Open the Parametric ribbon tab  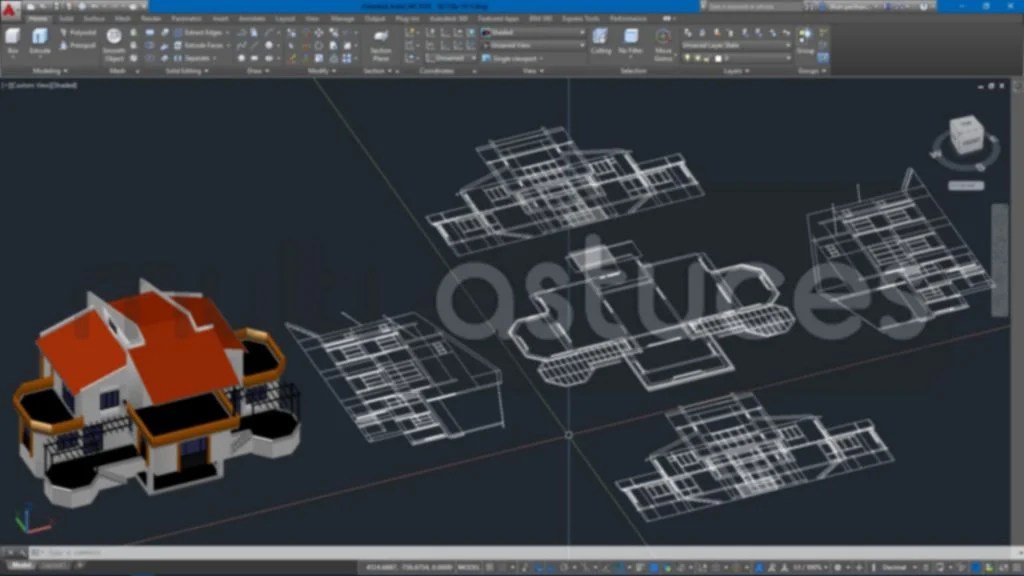[x=187, y=19]
